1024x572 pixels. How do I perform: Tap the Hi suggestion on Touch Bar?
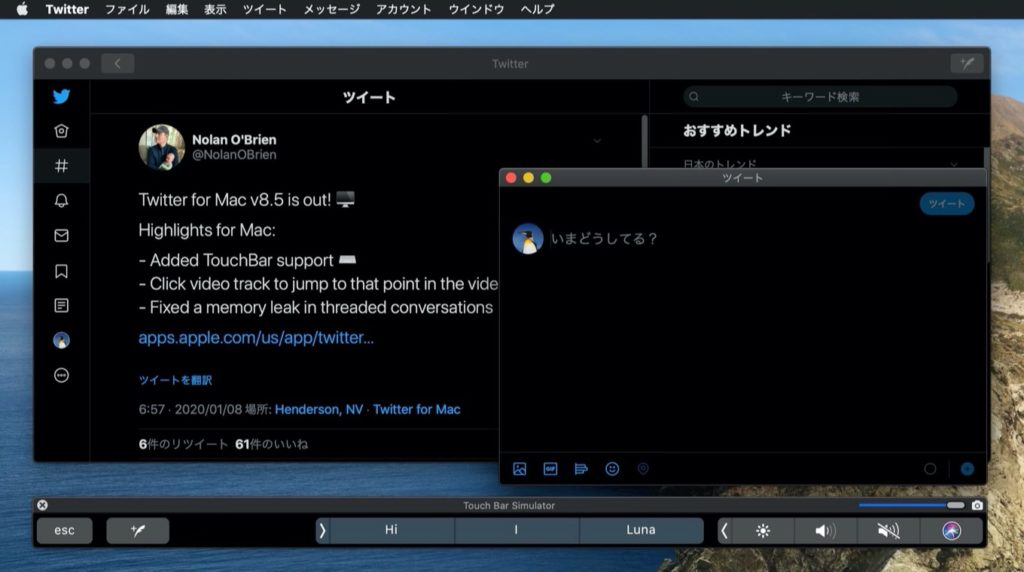click(x=391, y=530)
